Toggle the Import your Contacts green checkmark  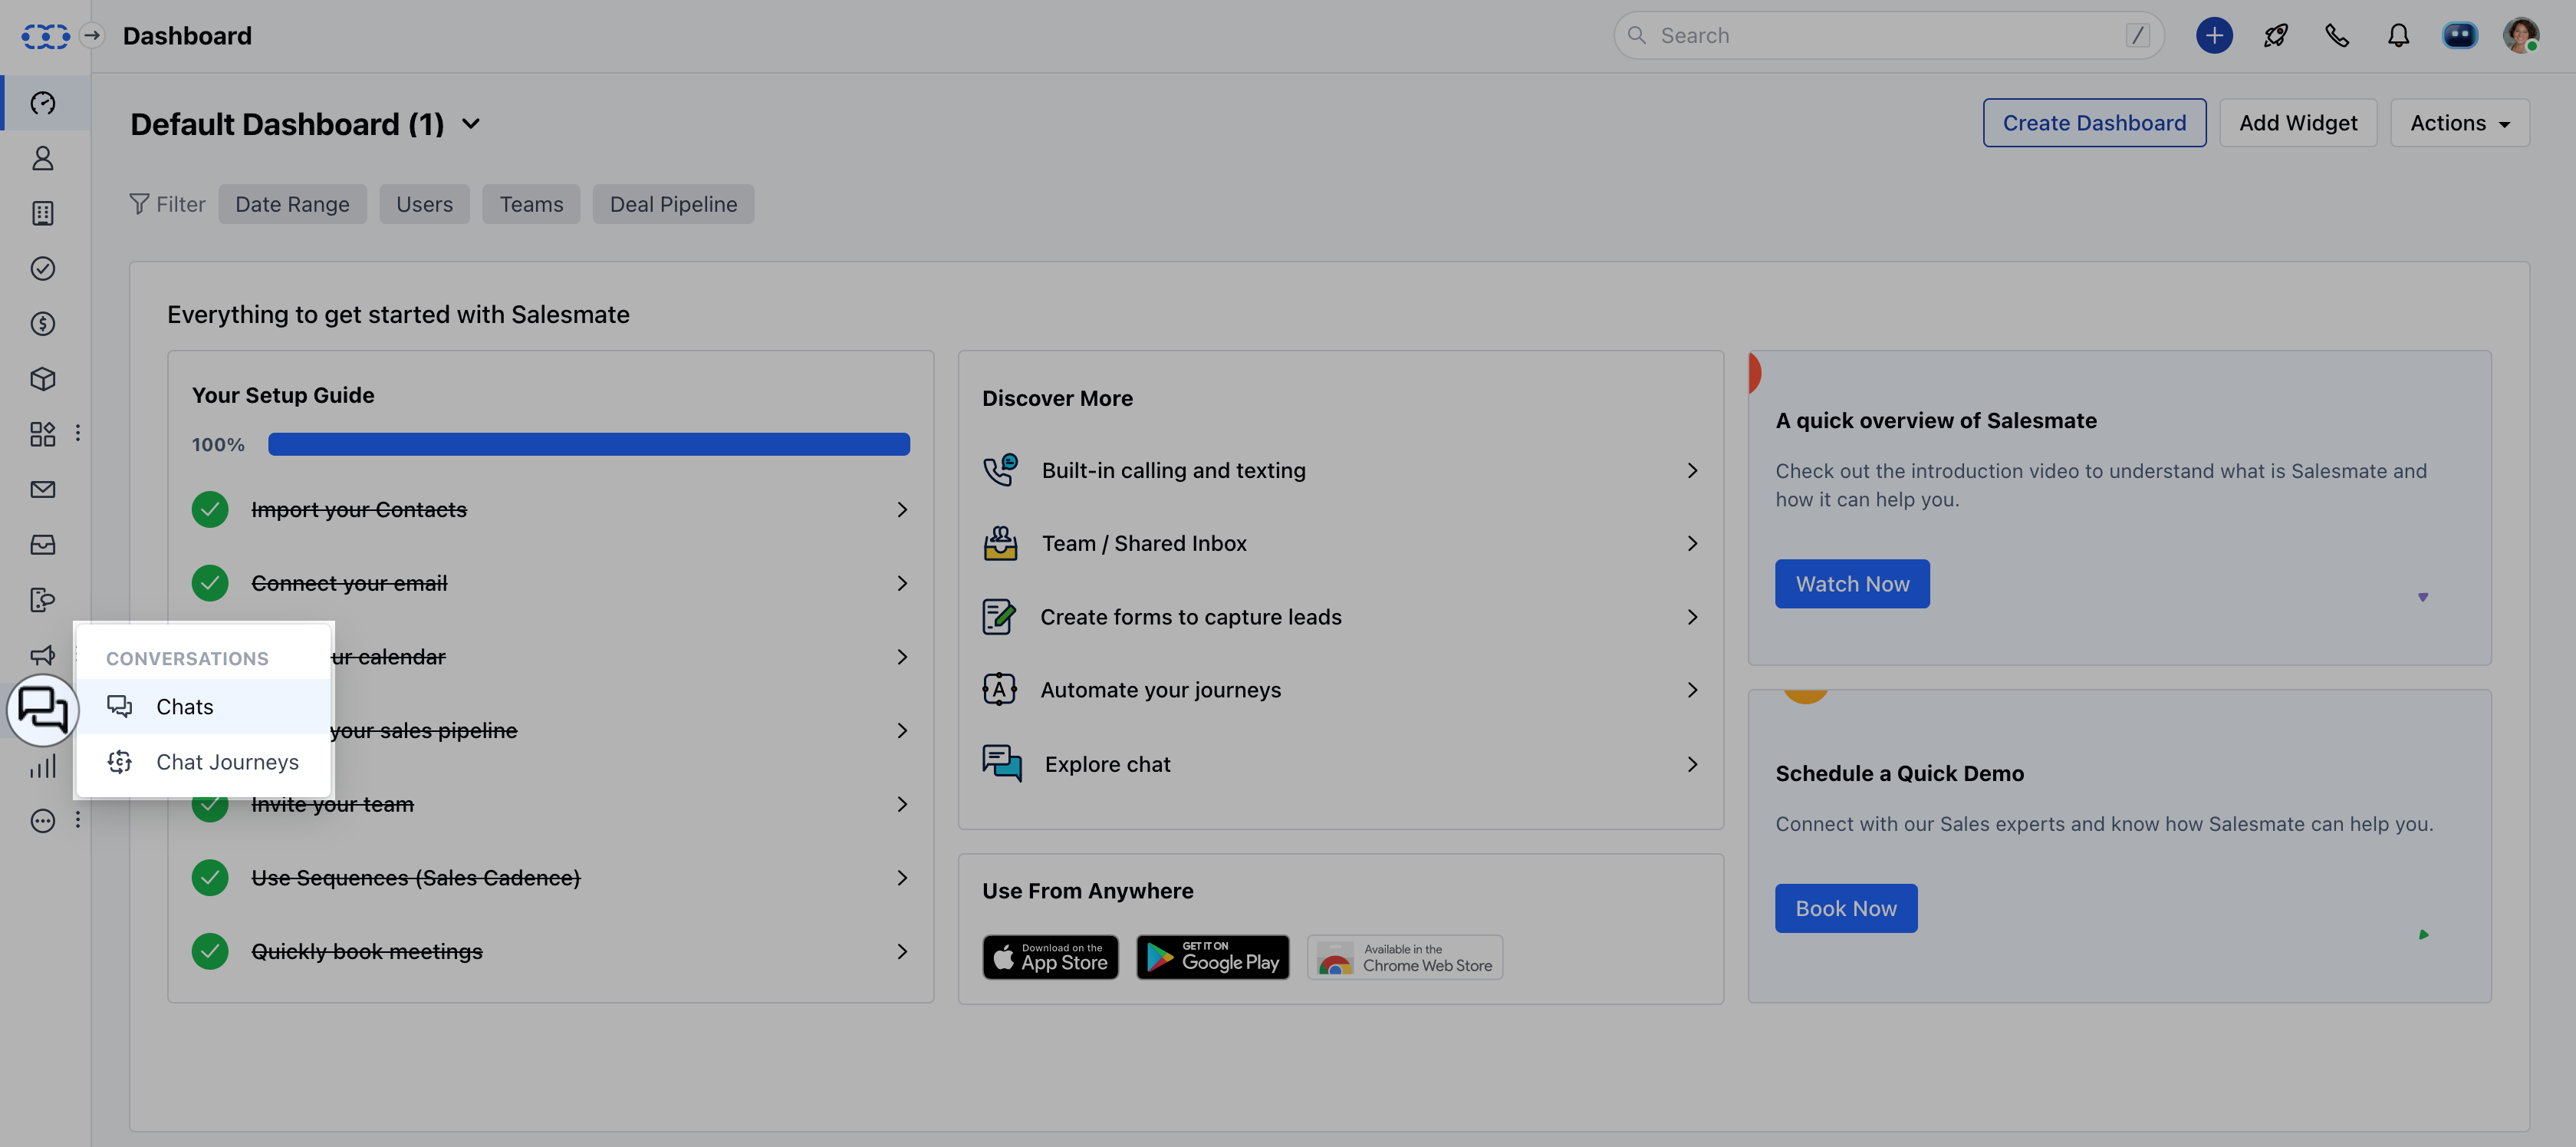pos(210,509)
